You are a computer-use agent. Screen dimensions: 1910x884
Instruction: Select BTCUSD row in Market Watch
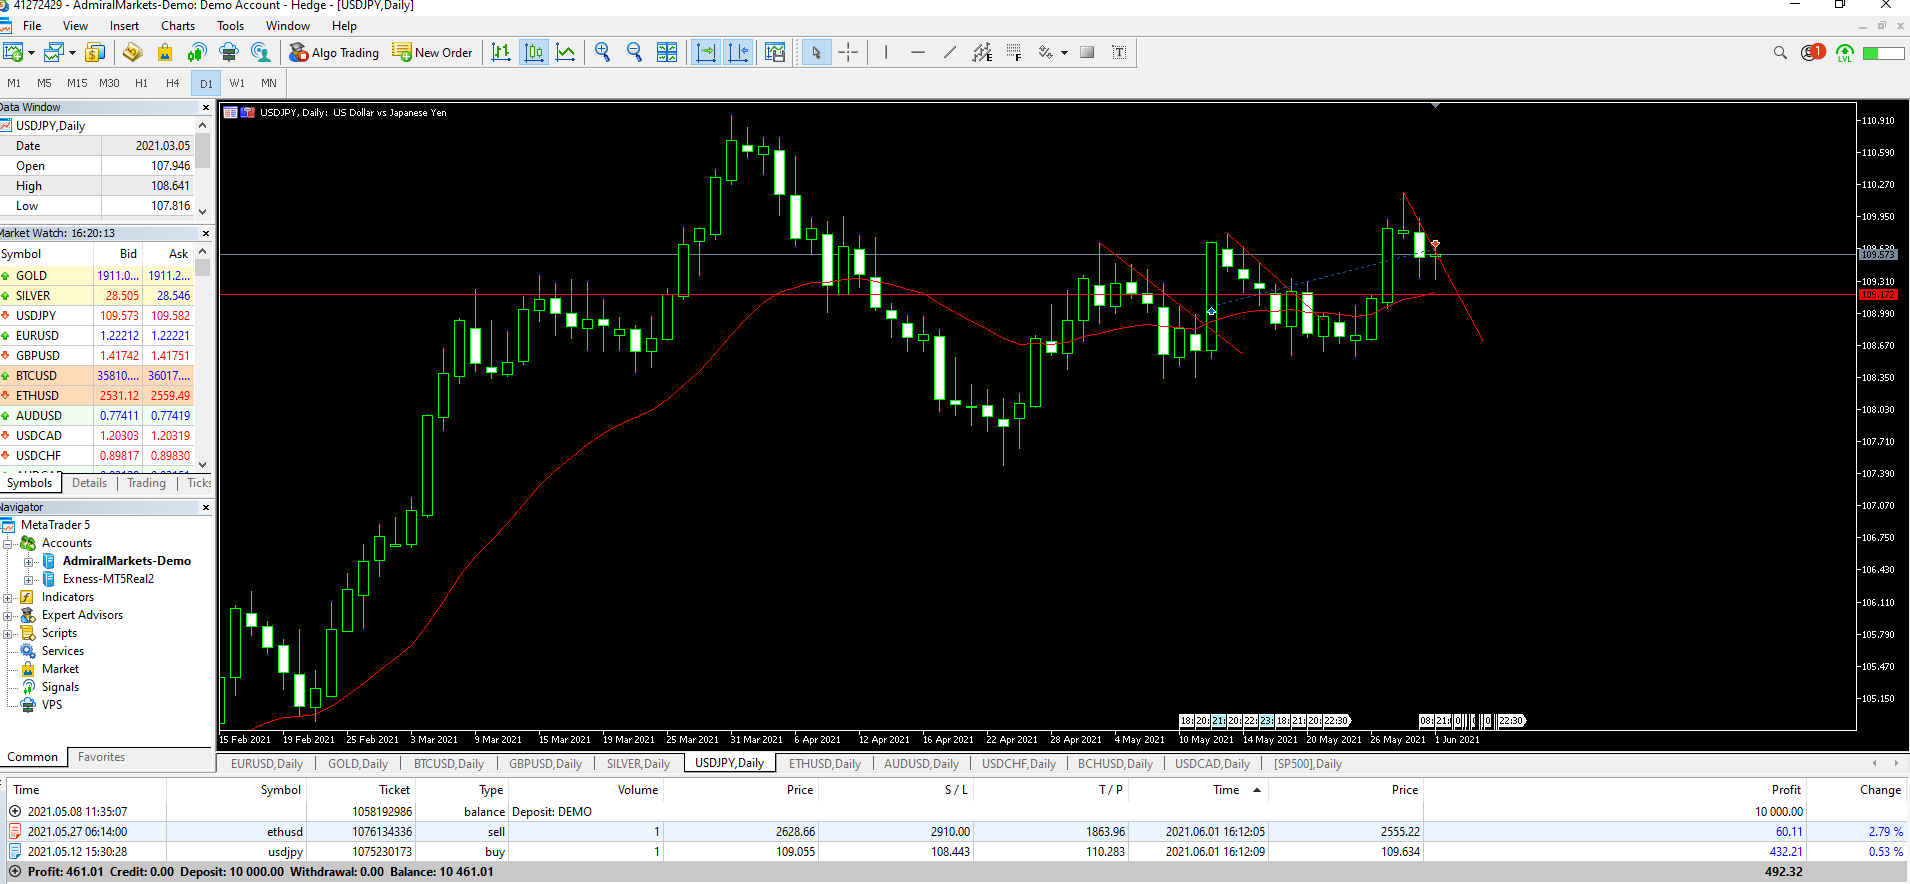(x=96, y=376)
